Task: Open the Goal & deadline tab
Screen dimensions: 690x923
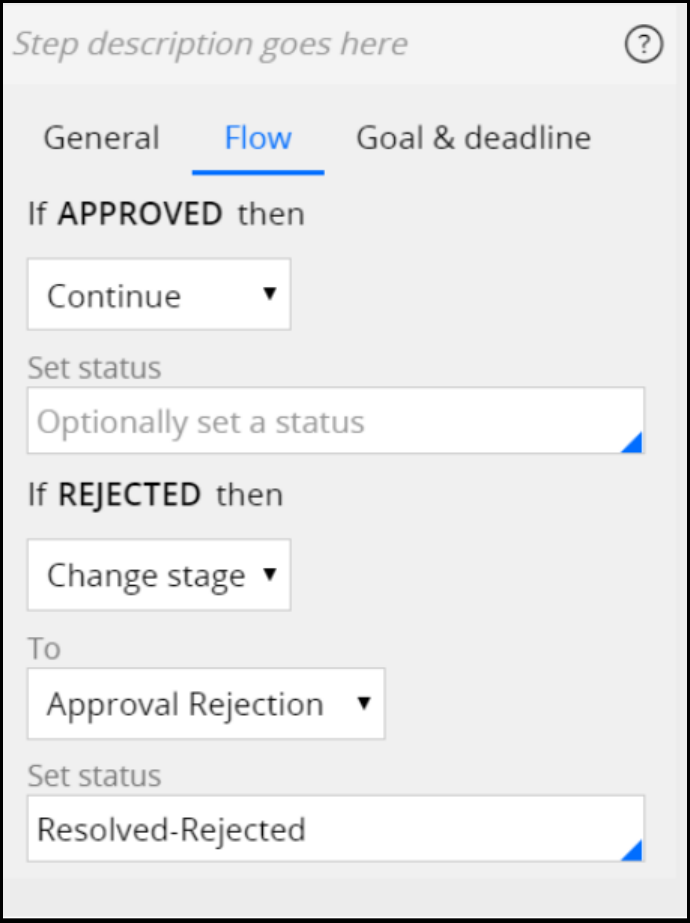Action: pyautogui.click(x=473, y=138)
